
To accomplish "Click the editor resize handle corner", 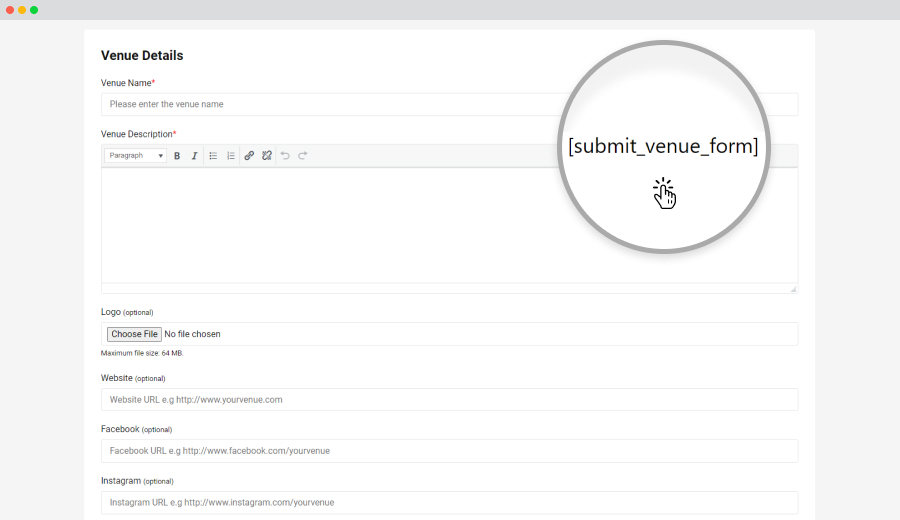I will pos(793,289).
